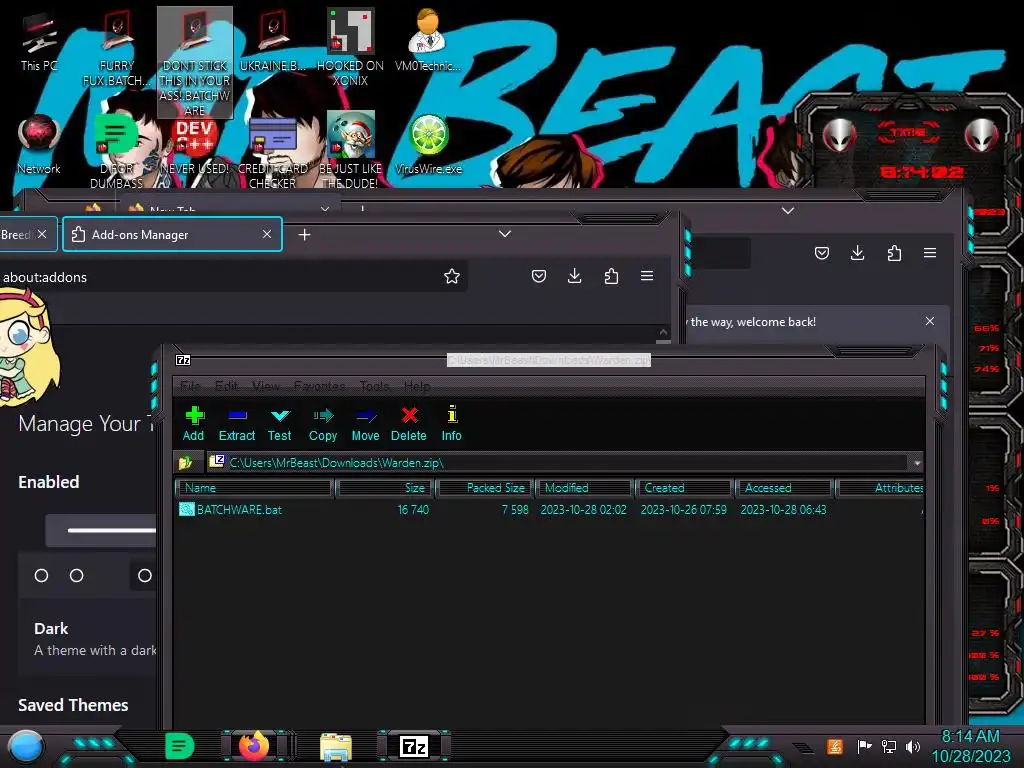Open Extensions in Add-ons Manager Firefox window
The width and height of the screenshot is (1024, 768).
(611, 276)
